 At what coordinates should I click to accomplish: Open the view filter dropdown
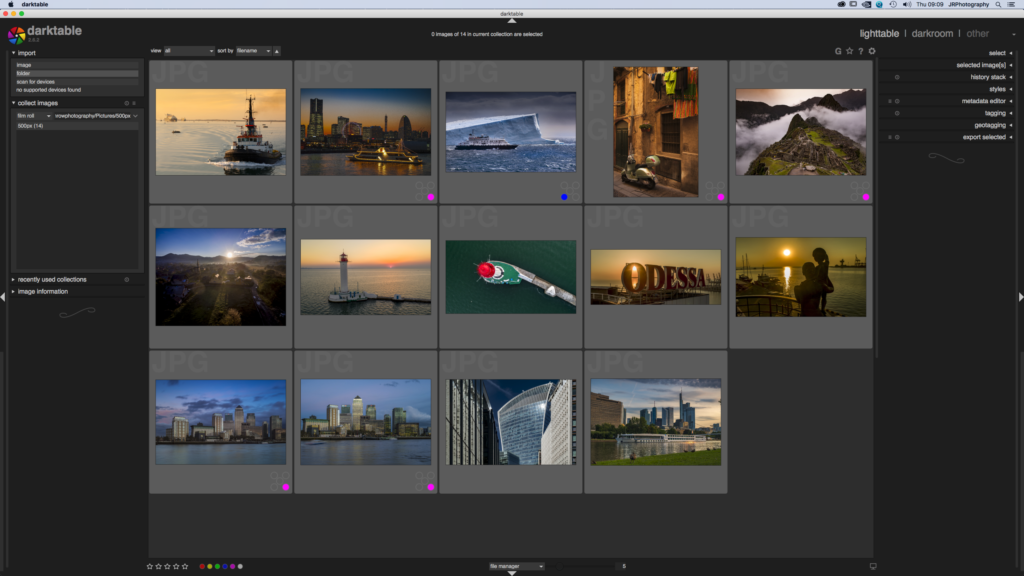pos(189,51)
